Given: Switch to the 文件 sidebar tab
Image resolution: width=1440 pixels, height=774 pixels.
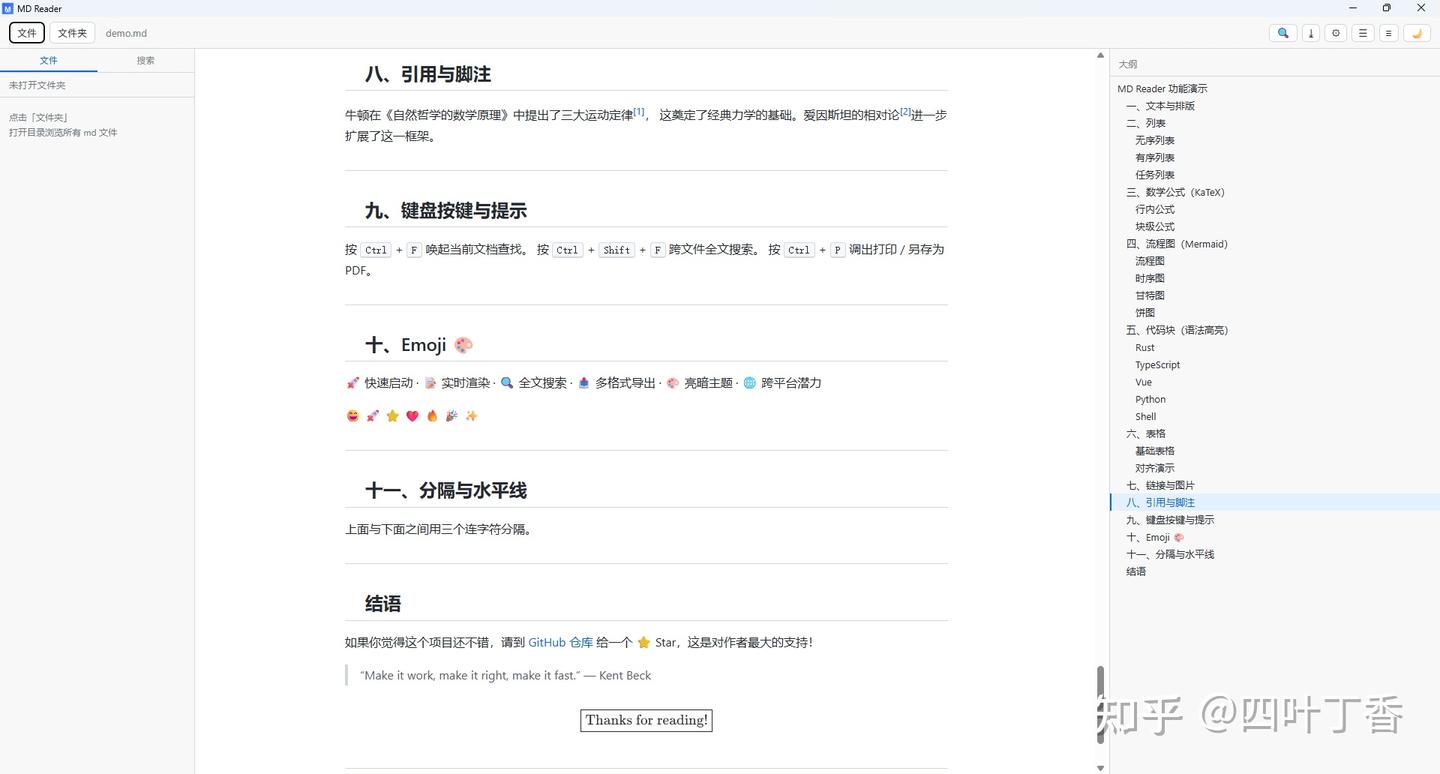Looking at the screenshot, I should [48, 60].
